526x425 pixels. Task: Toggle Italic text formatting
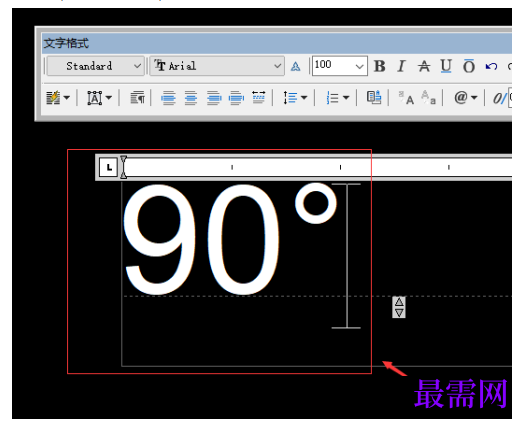coord(401,66)
